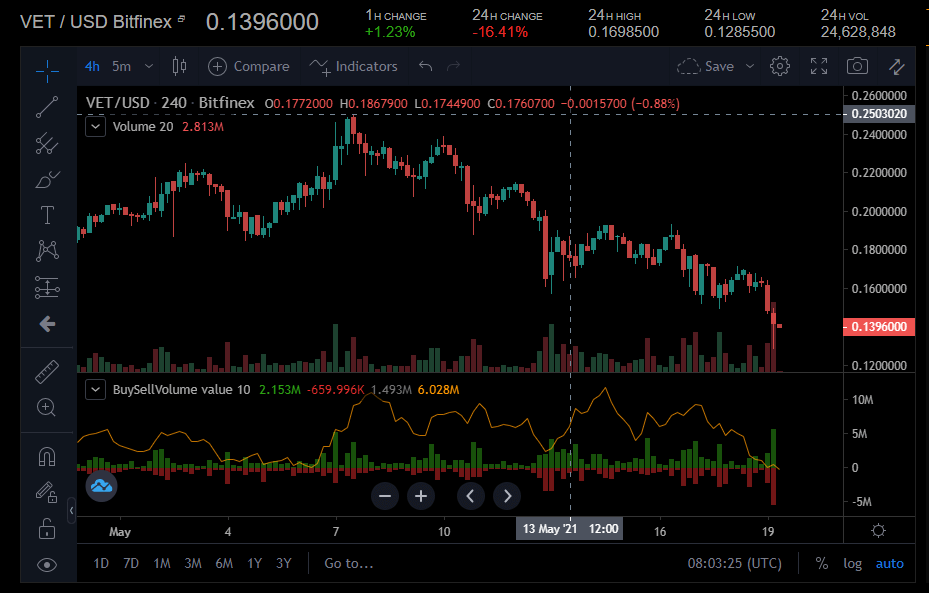The width and height of the screenshot is (929, 593).
Task: Select the trend line drawing tool
Action: (x=47, y=107)
